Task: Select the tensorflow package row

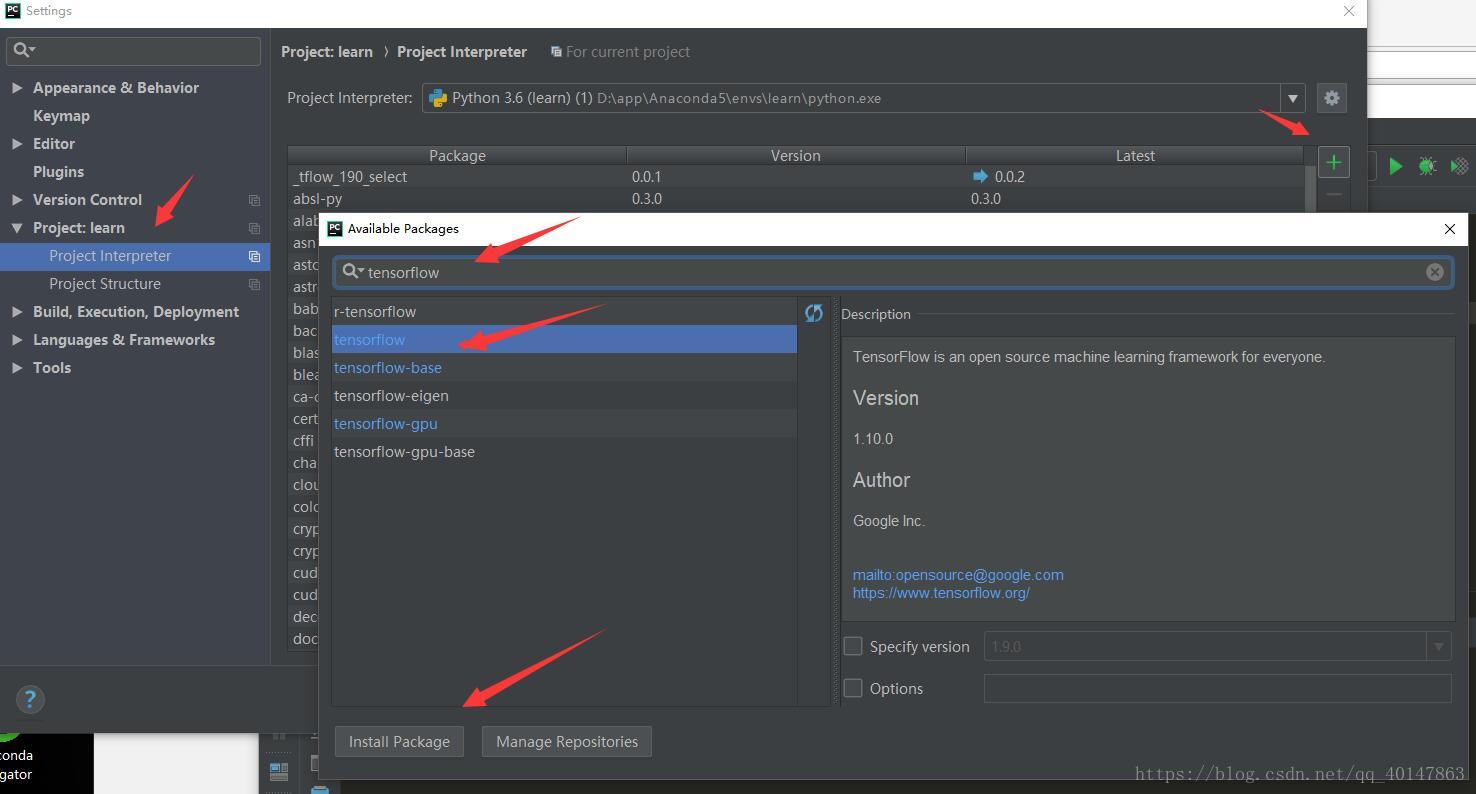Action: [564, 340]
